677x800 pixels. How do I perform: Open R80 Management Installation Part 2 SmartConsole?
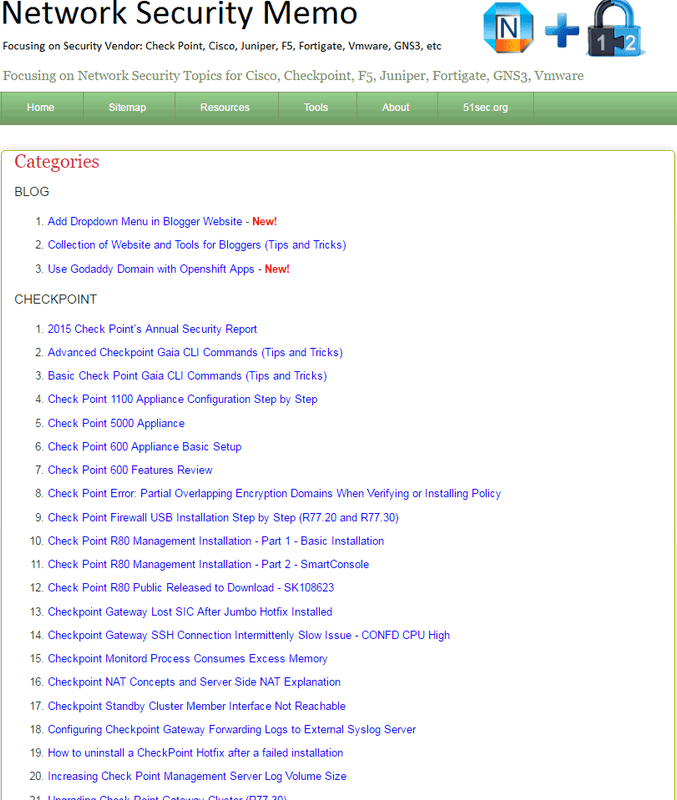[x=208, y=565]
